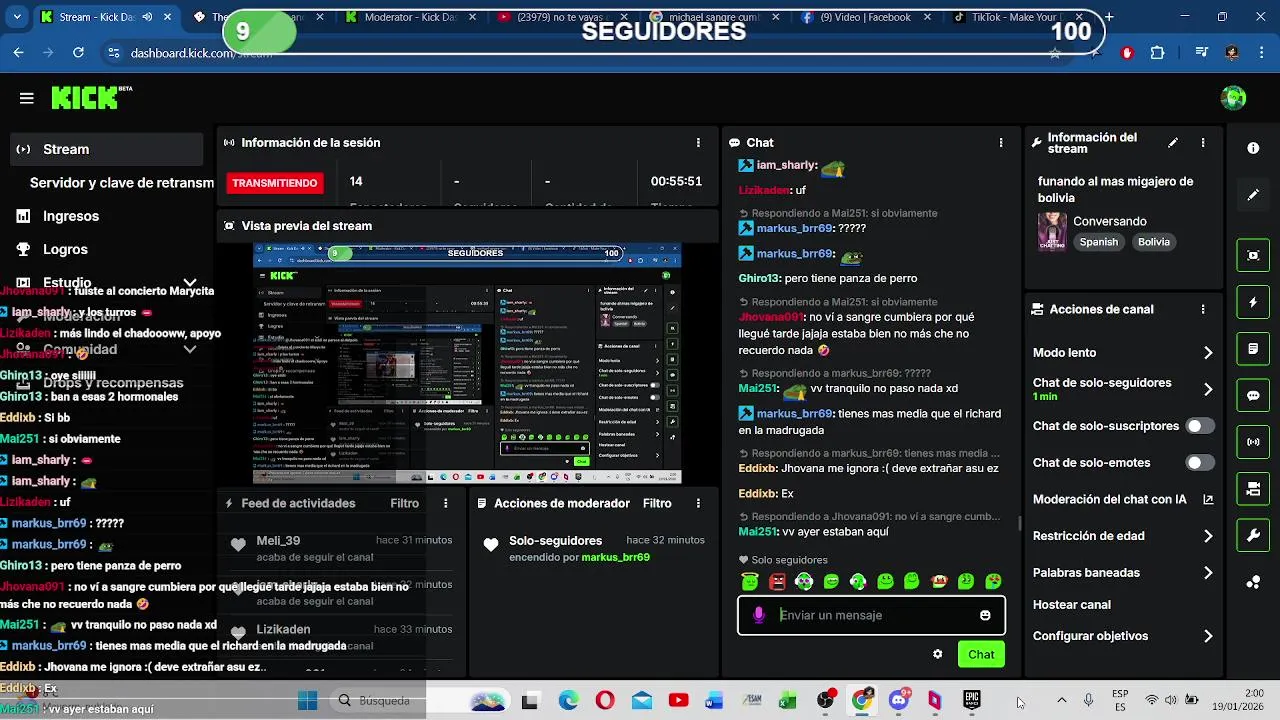Expand Palabras baneadas options

[1208, 573]
